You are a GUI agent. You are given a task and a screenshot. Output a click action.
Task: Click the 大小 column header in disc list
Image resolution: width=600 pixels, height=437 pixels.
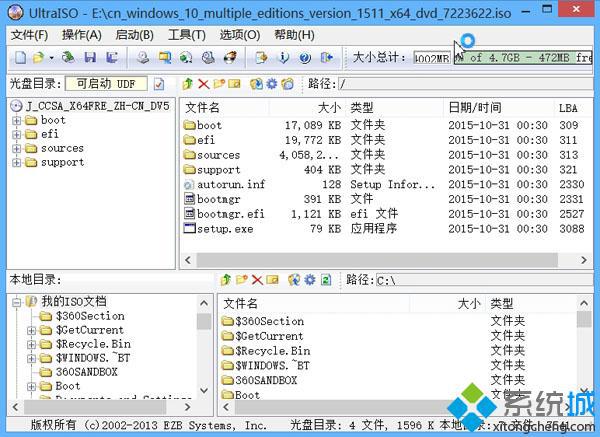307,108
